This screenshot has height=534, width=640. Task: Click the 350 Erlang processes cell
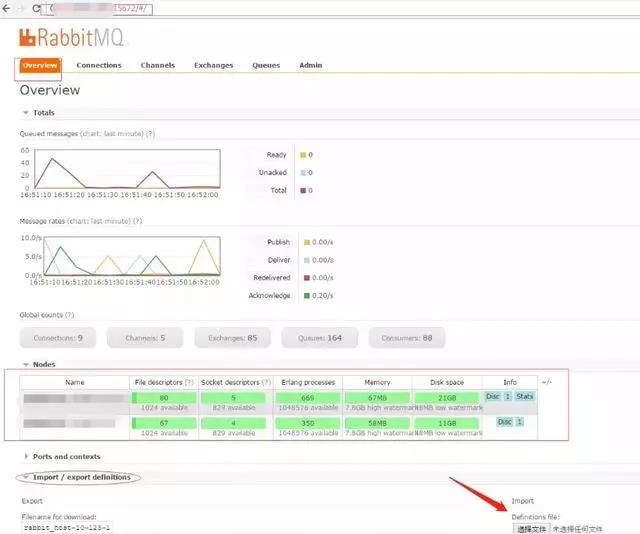tap(308, 423)
